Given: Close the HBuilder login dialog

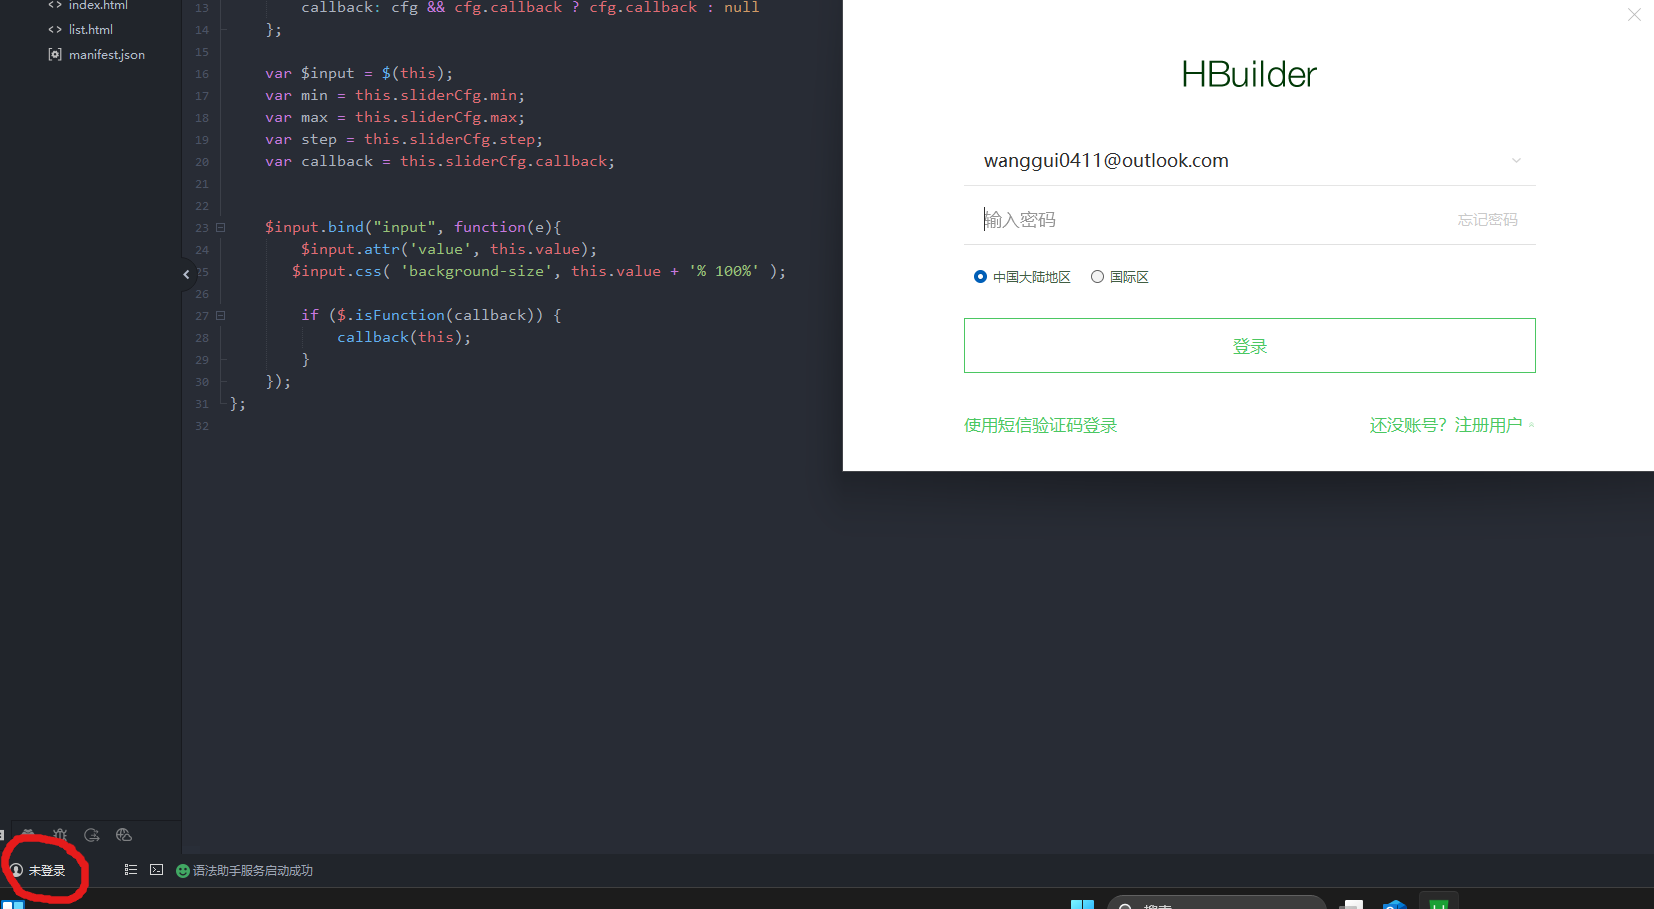Looking at the screenshot, I should (1634, 15).
